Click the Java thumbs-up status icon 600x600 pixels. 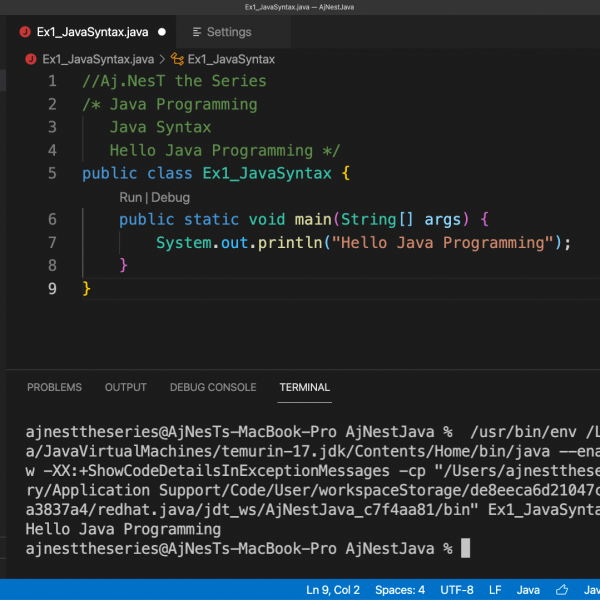pyautogui.click(x=563, y=589)
